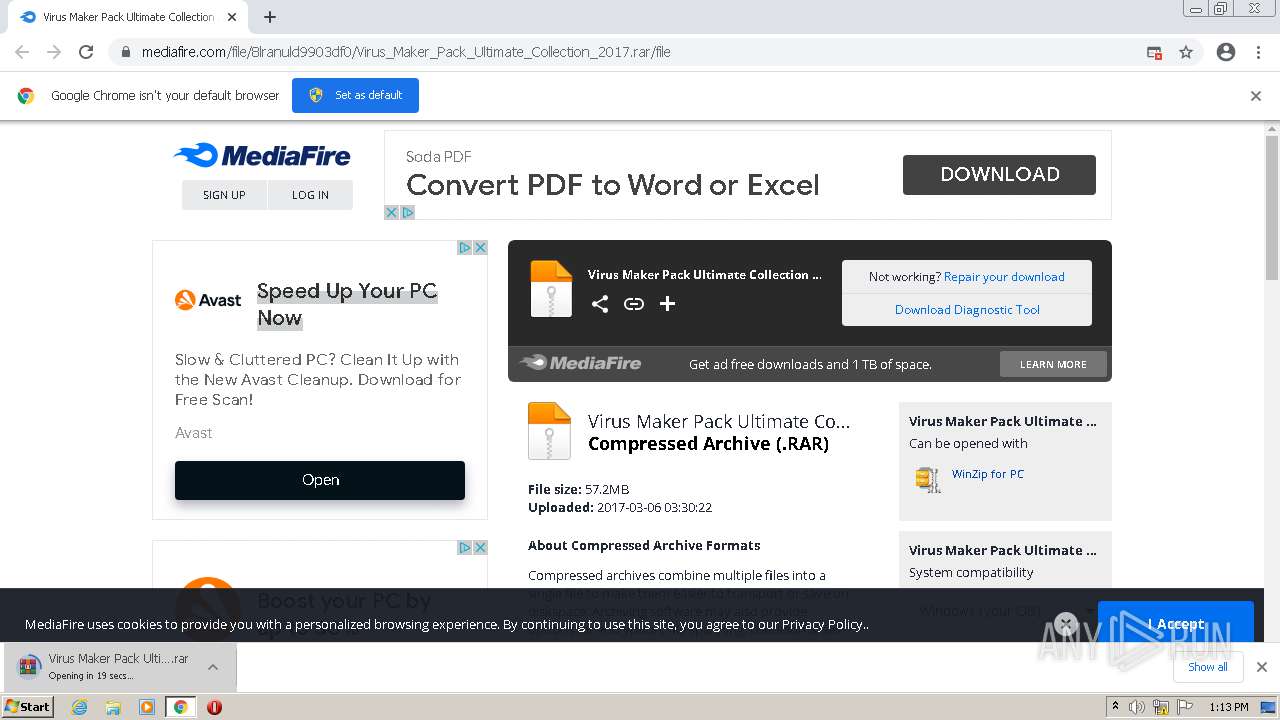Viewport: 1280px width, 720px height.
Task: Click the padlock site info icon
Action: coord(126,52)
